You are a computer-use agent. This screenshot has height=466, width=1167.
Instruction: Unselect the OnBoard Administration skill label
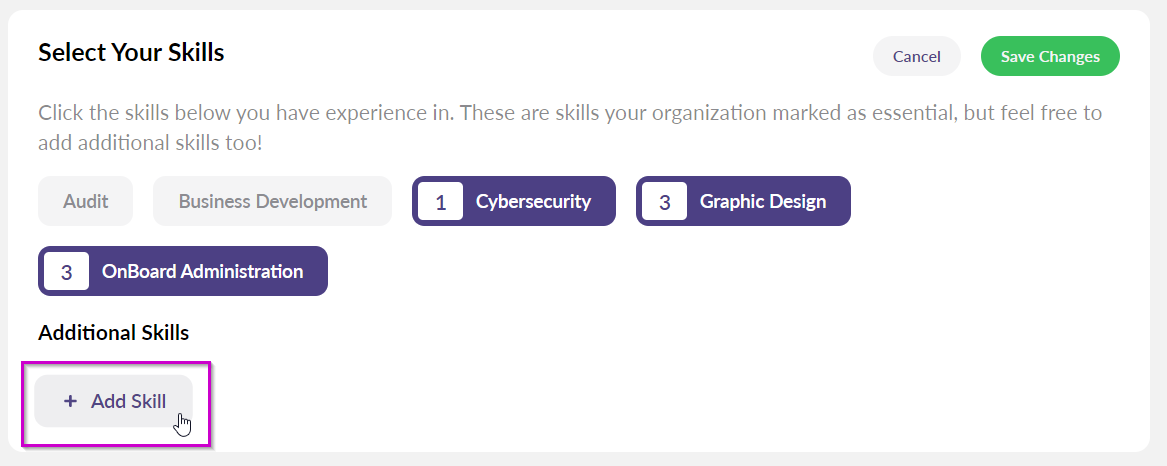click(x=202, y=271)
